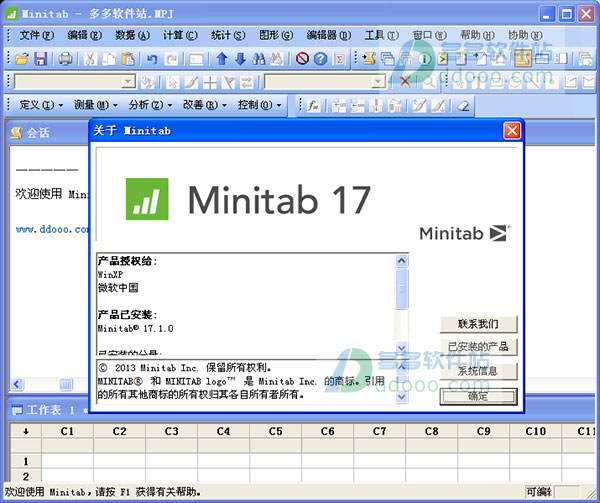Click the sigma StatGuide icon
Screen dimensions: 600x503
click(x=339, y=59)
